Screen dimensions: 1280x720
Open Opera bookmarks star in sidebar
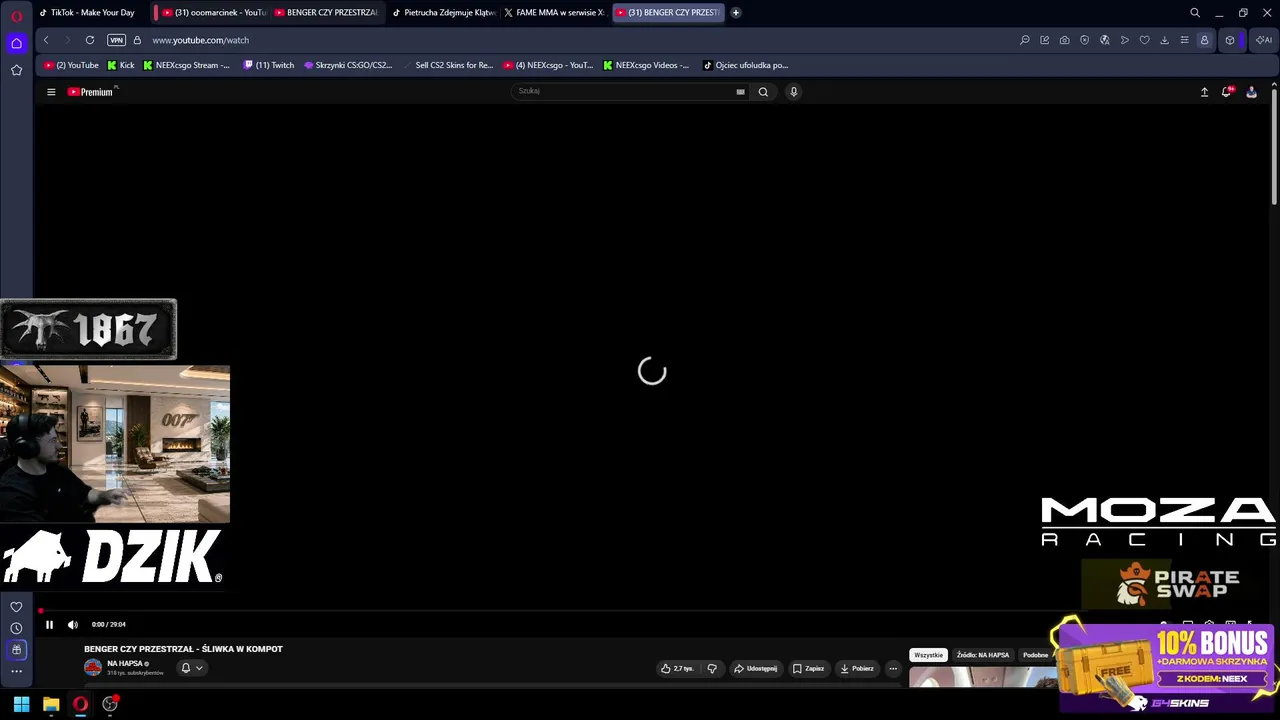(16, 70)
